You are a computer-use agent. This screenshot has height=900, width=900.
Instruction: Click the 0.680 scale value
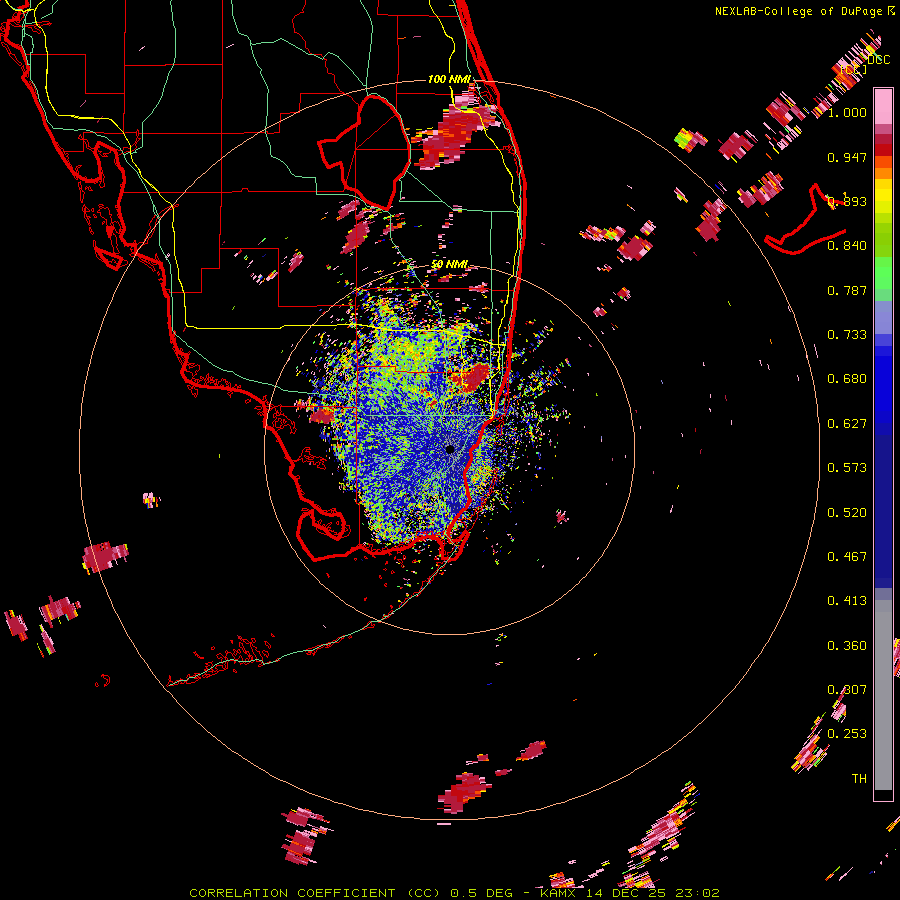[847, 379]
